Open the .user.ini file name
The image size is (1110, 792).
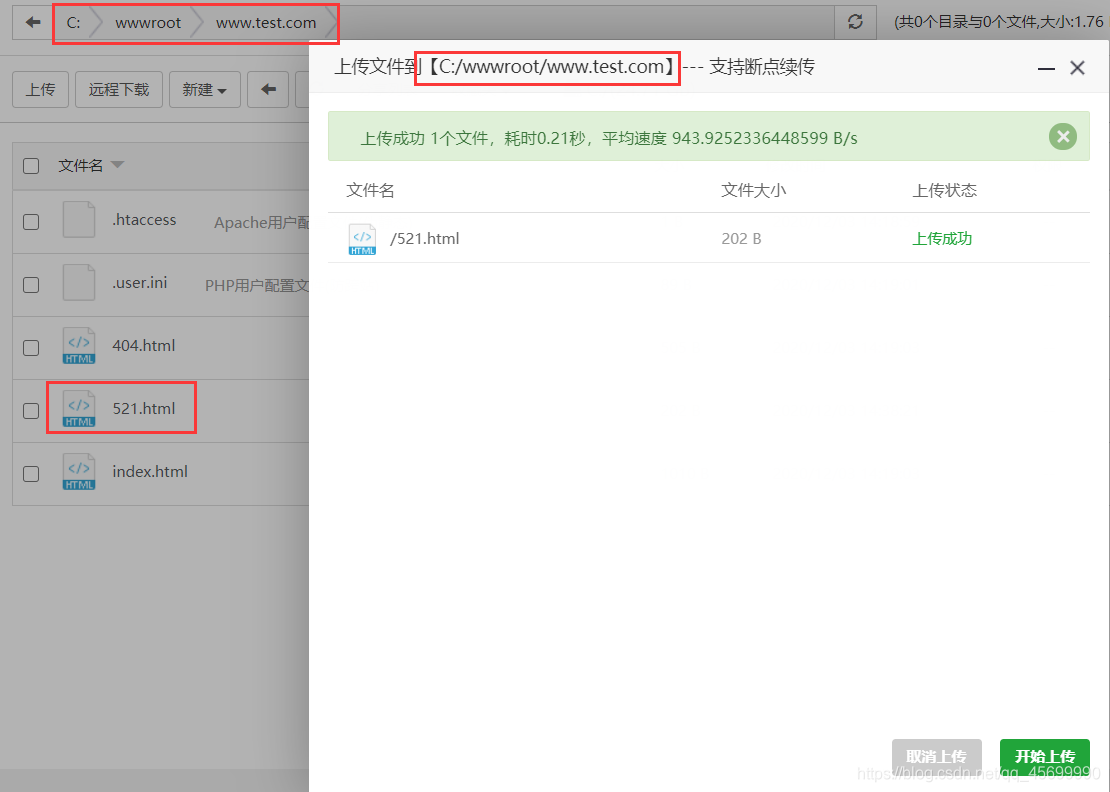coord(139,283)
